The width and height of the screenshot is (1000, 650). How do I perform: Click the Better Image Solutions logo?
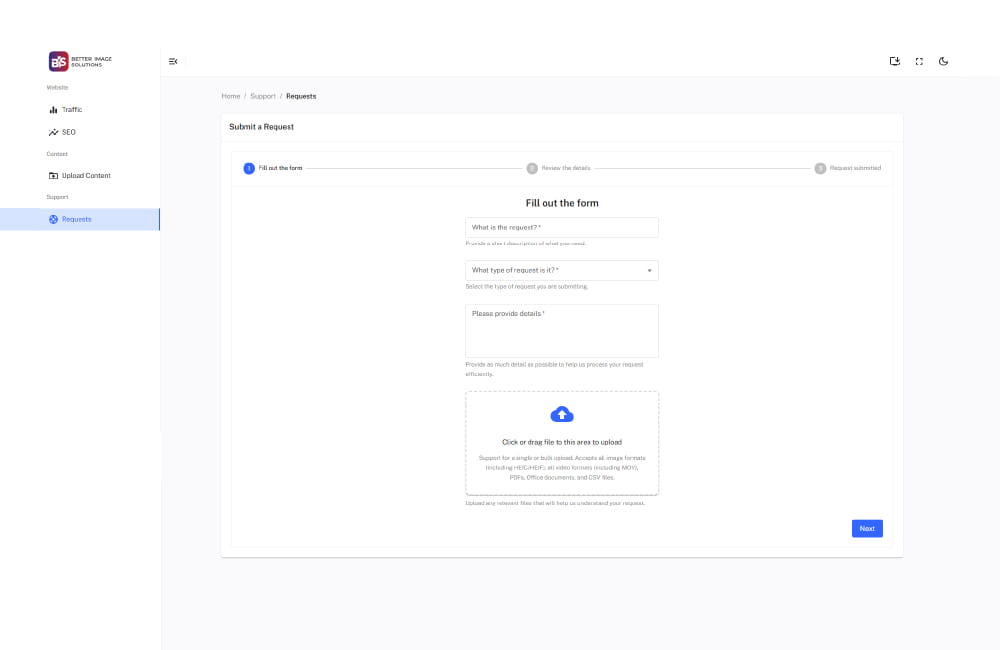tap(80, 61)
